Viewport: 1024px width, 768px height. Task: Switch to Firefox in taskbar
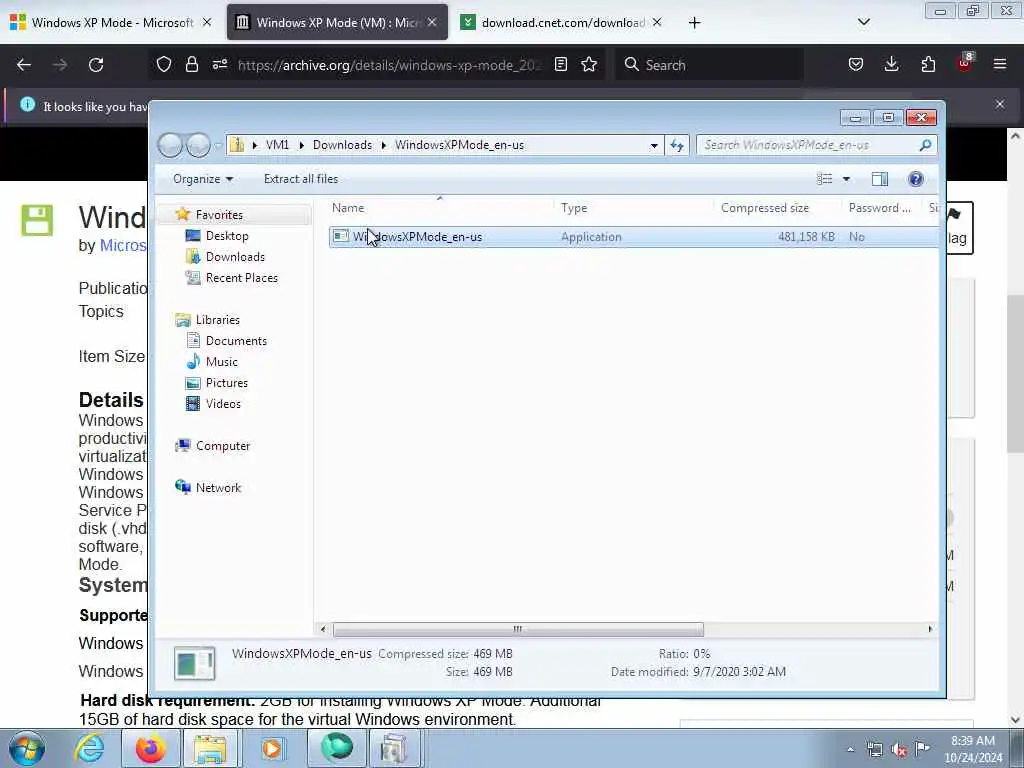click(151, 748)
